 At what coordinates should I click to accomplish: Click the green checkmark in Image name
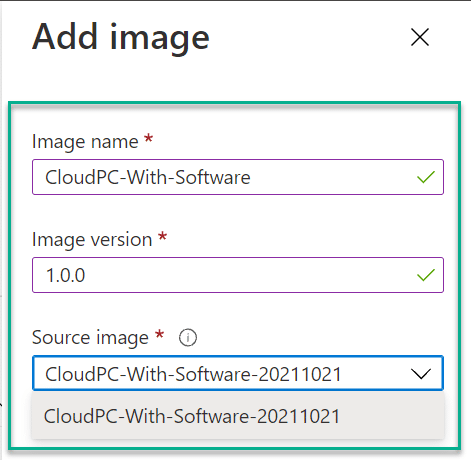[426, 177]
